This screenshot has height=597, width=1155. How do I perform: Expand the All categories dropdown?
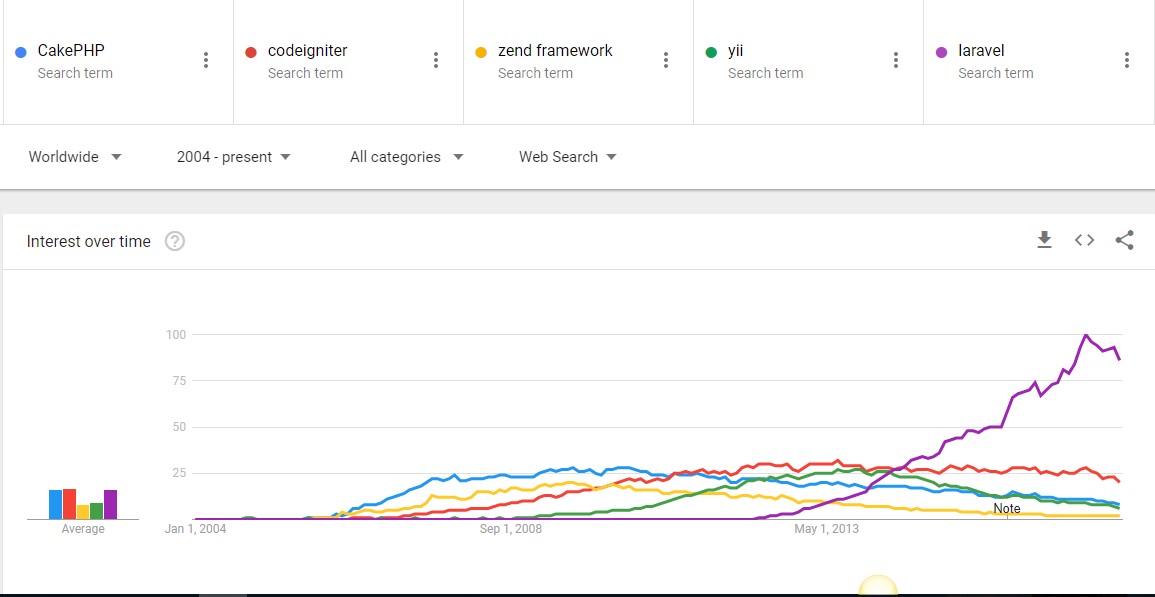click(407, 157)
